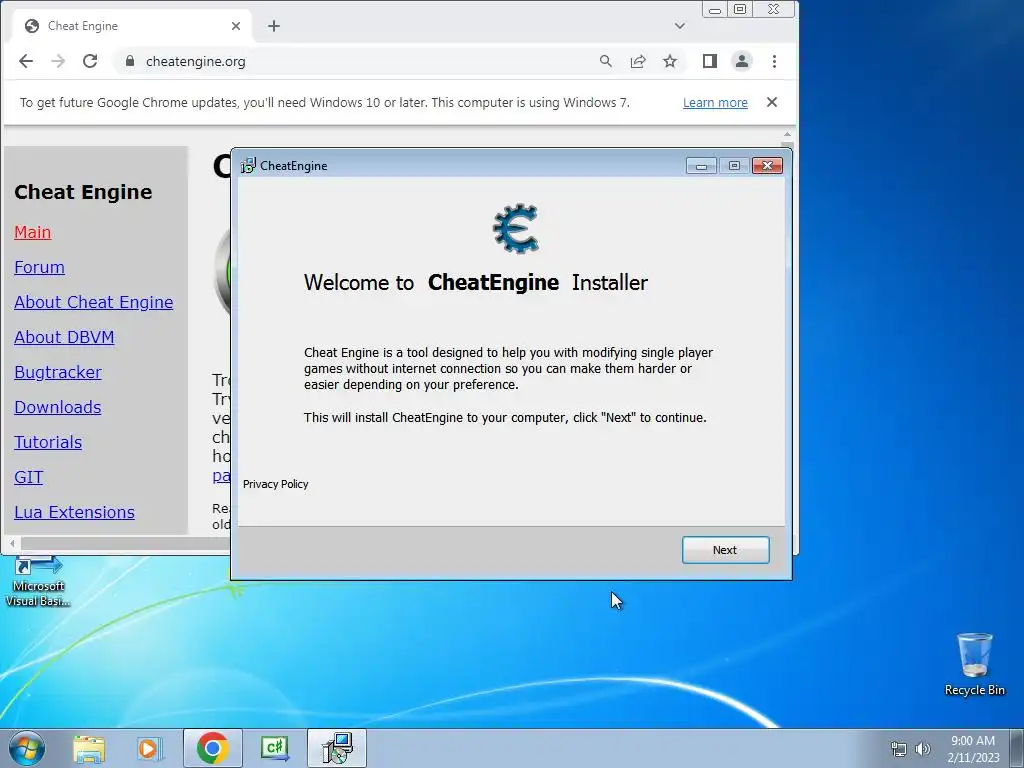This screenshot has height=768, width=1024.
Task: Open the Tutorials link
Action: (48, 442)
